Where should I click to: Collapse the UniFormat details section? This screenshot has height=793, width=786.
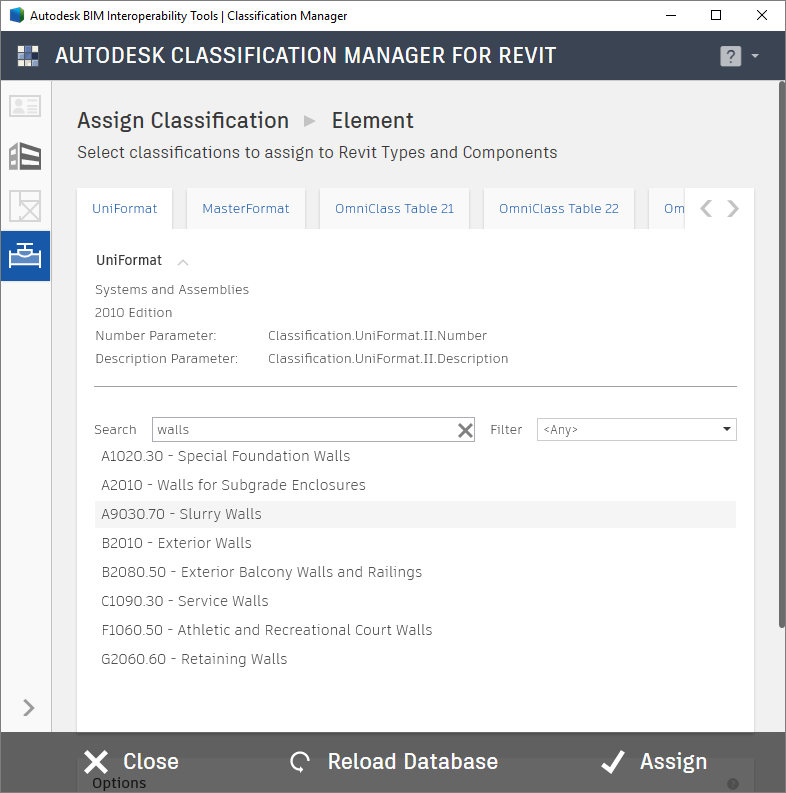point(183,262)
